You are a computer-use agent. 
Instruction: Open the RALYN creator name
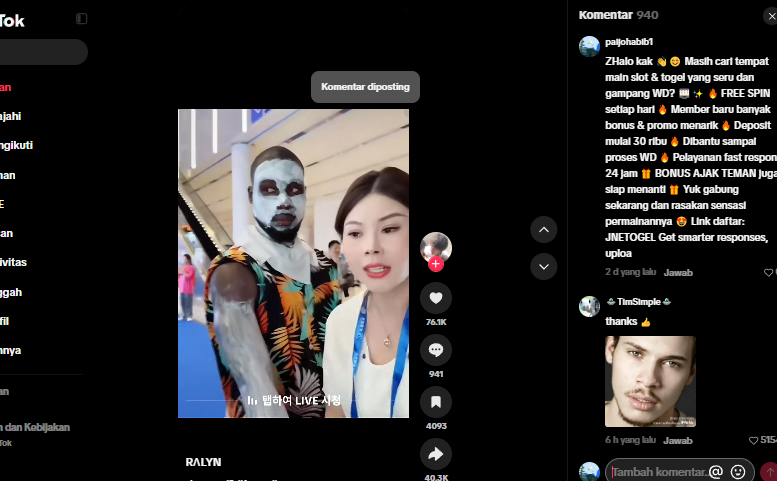[x=203, y=462]
